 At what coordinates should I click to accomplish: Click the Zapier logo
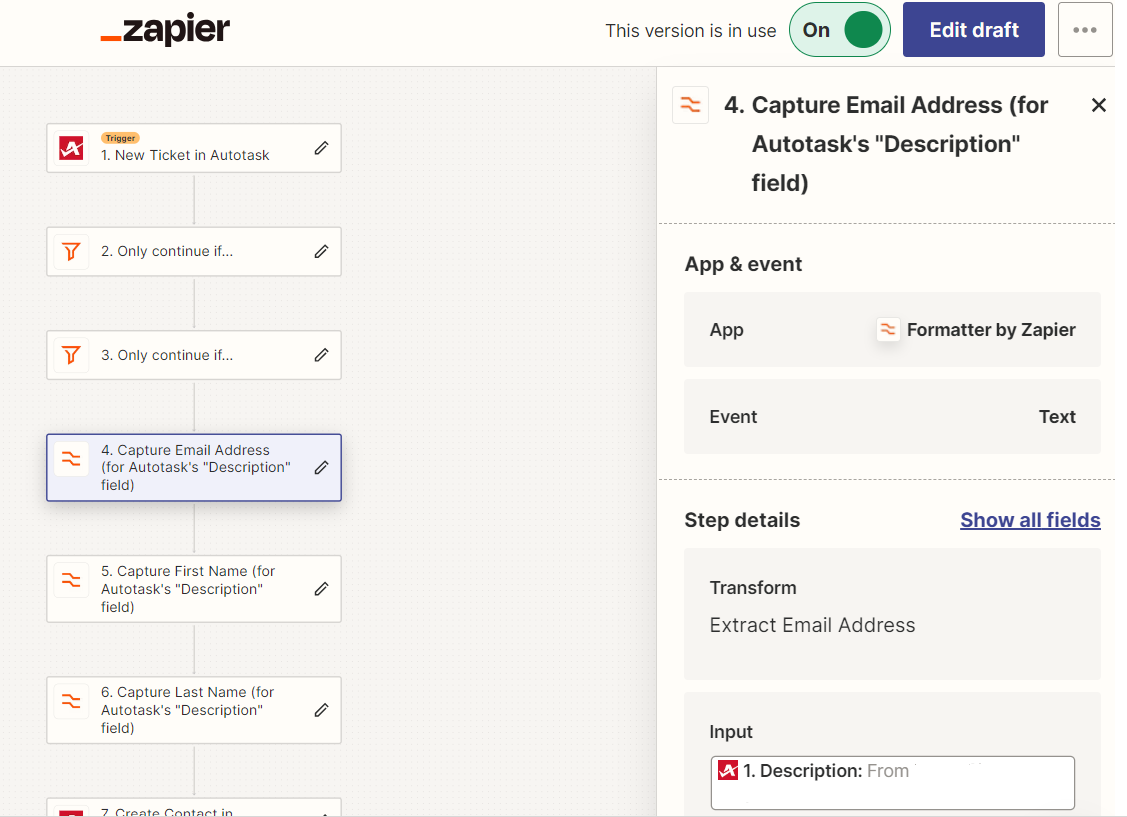(x=165, y=29)
